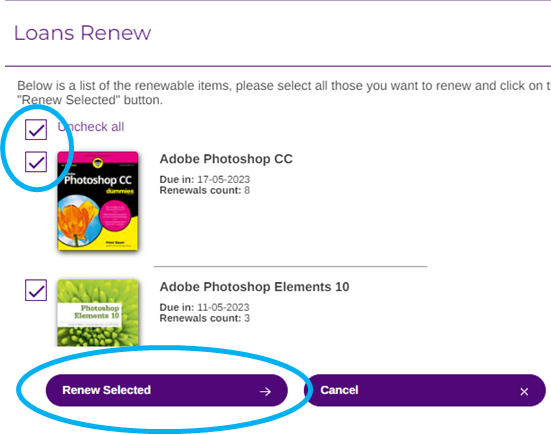Open the Photoshop CC dummies book cover
551x434 pixels.
pyautogui.click(x=98, y=201)
